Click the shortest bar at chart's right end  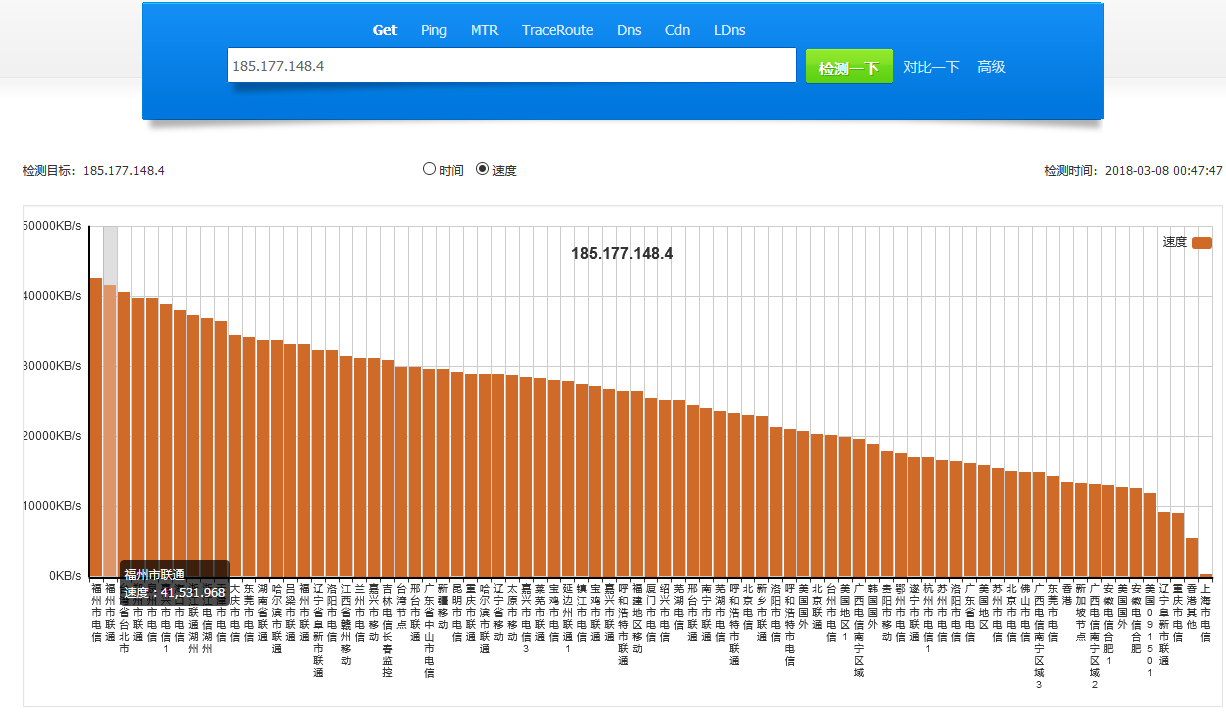pos(1205,575)
